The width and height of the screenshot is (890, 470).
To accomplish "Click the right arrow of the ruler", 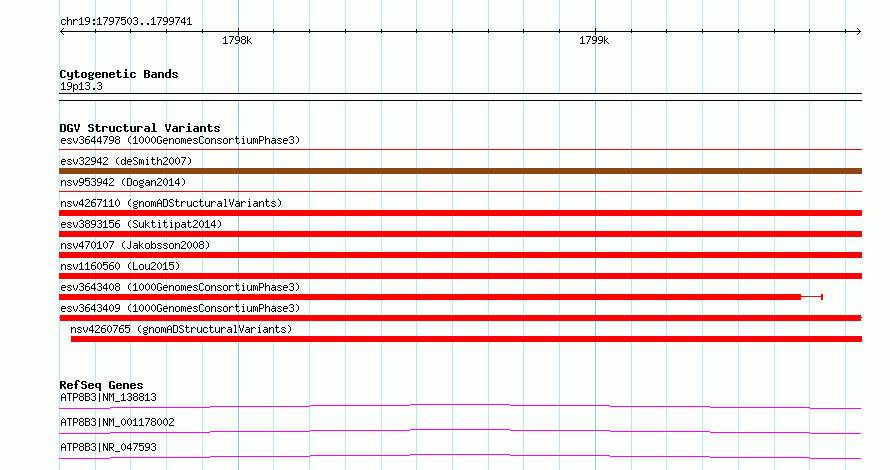I will pyautogui.click(x=858, y=32).
